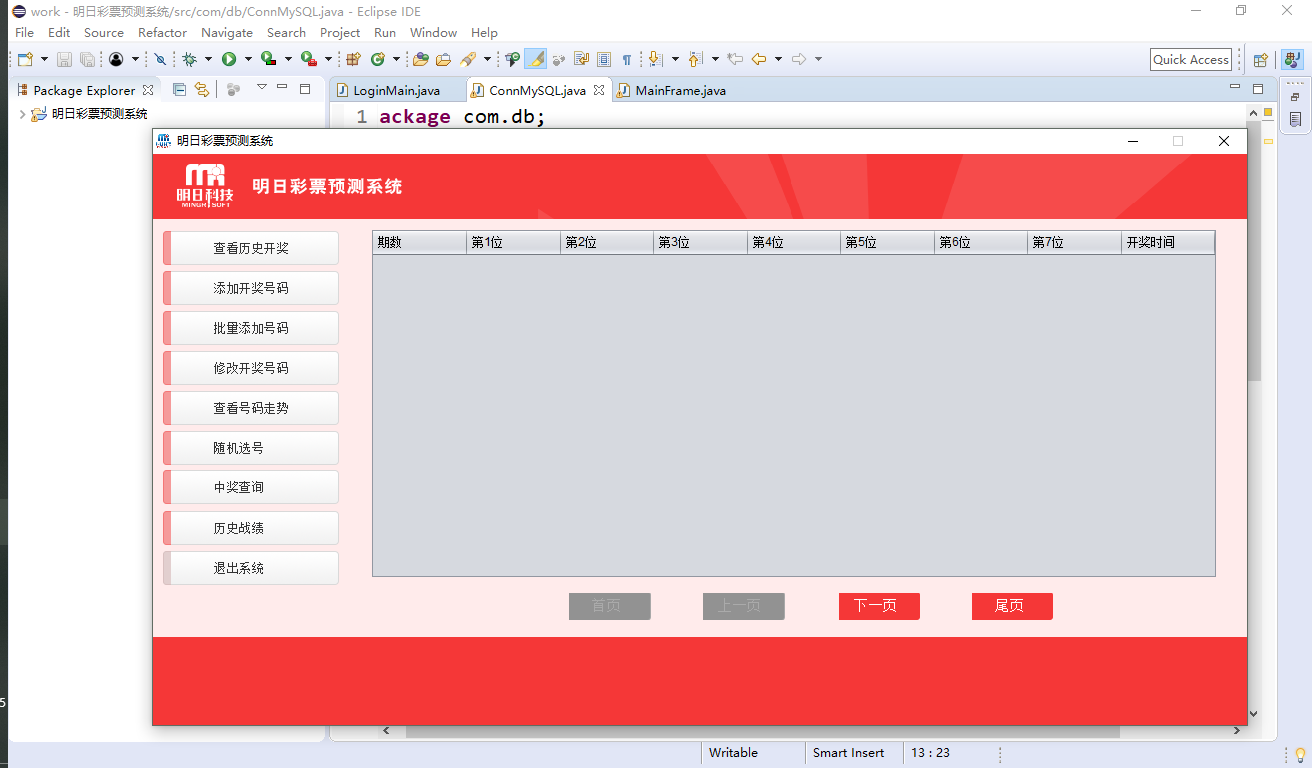Switch to the LoginMain.java tab
The image size is (1312, 768).
(396, 90)
